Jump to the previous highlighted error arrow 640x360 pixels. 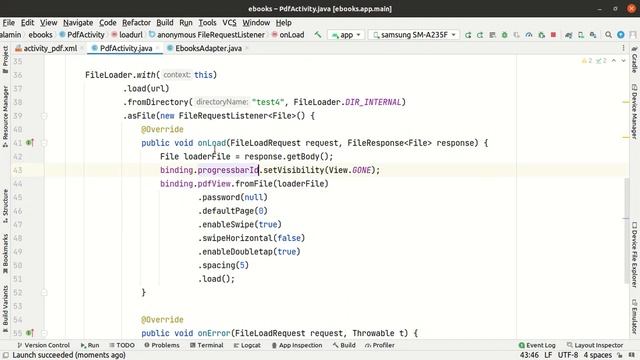614,61
